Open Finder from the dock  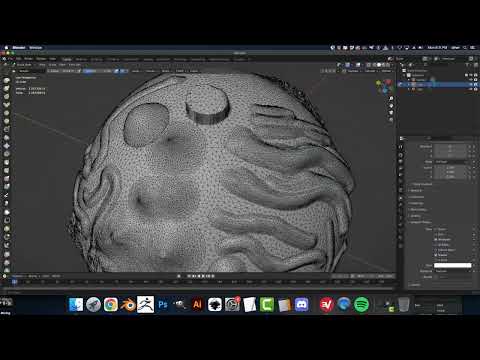point(76,305)
